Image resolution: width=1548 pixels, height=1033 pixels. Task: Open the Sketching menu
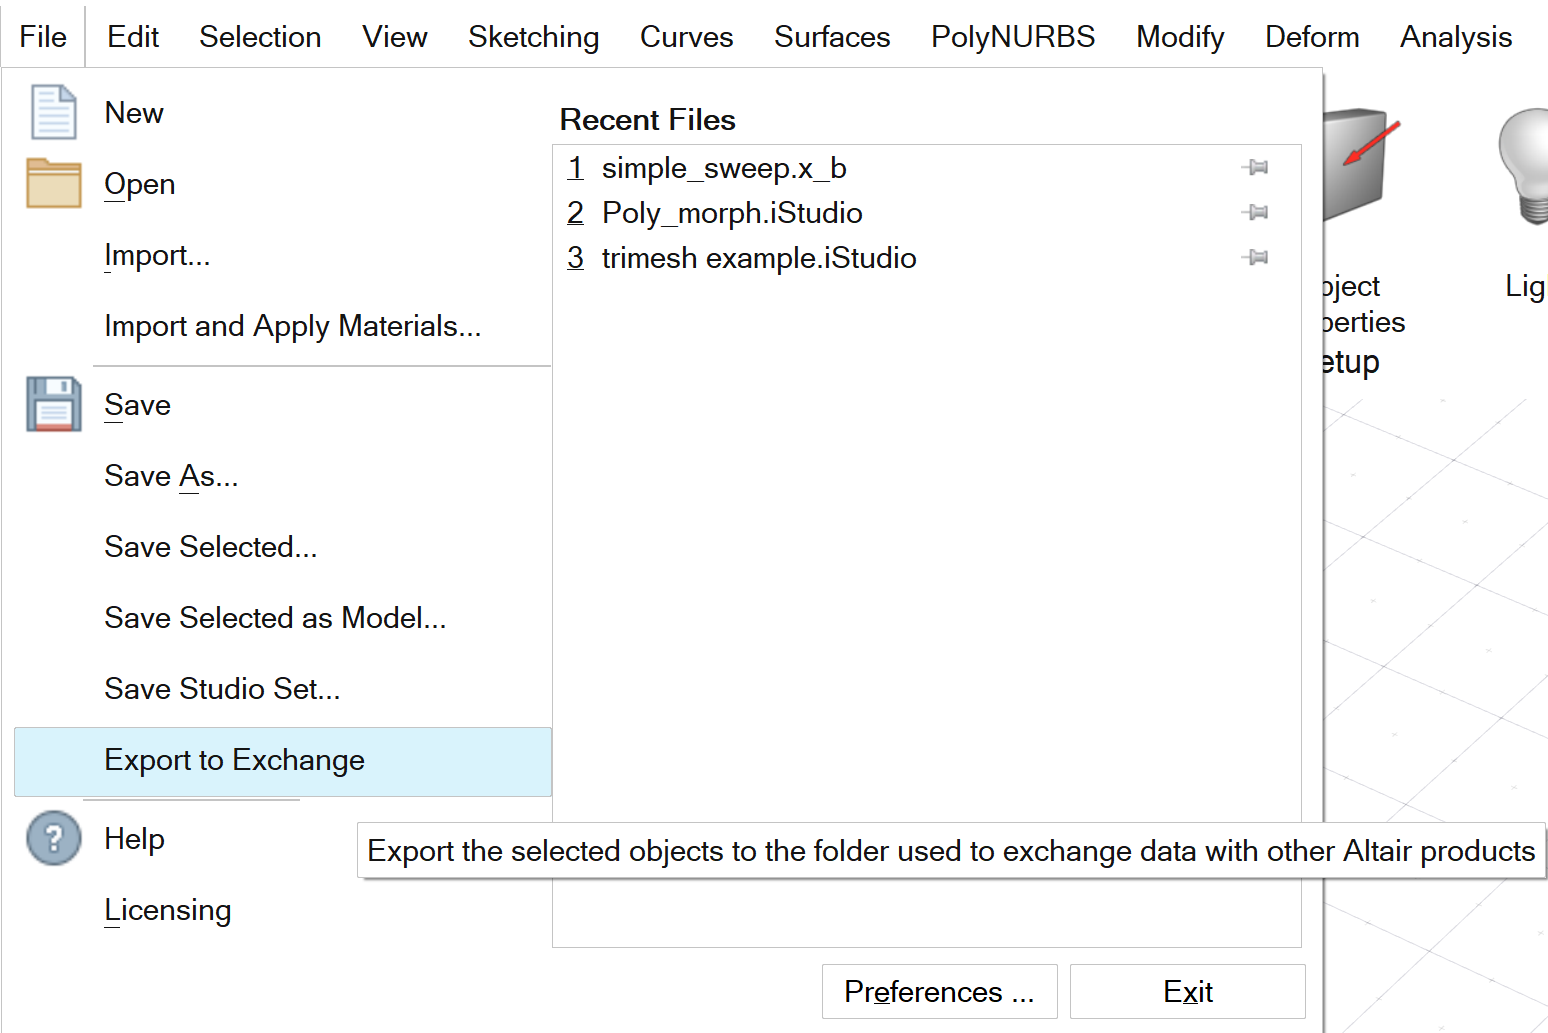(x=533, y=37)
